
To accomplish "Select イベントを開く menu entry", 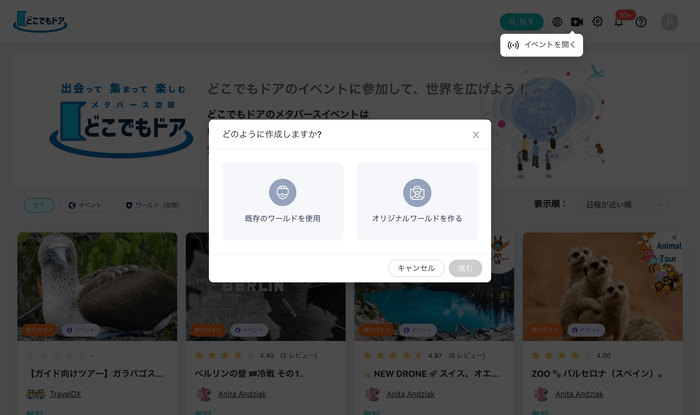I will point(542,45).
